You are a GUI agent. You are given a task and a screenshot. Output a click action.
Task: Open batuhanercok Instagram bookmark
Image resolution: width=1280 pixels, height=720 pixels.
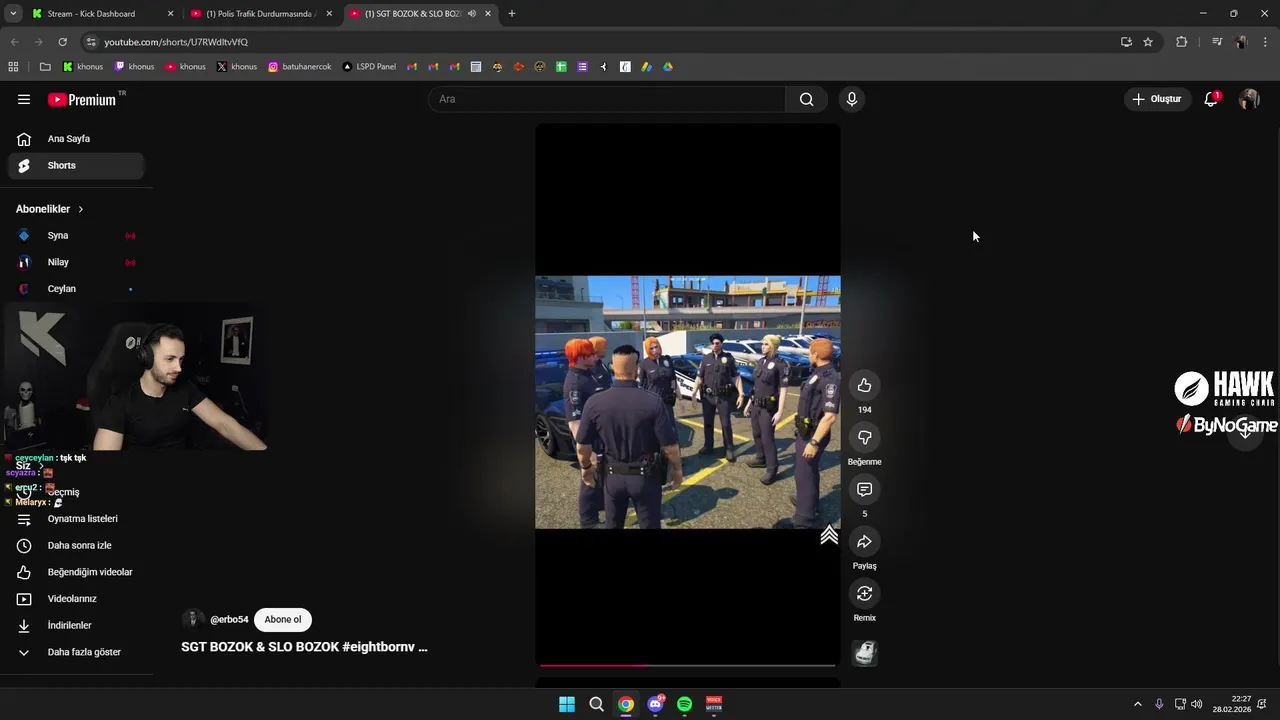(299, 67)
